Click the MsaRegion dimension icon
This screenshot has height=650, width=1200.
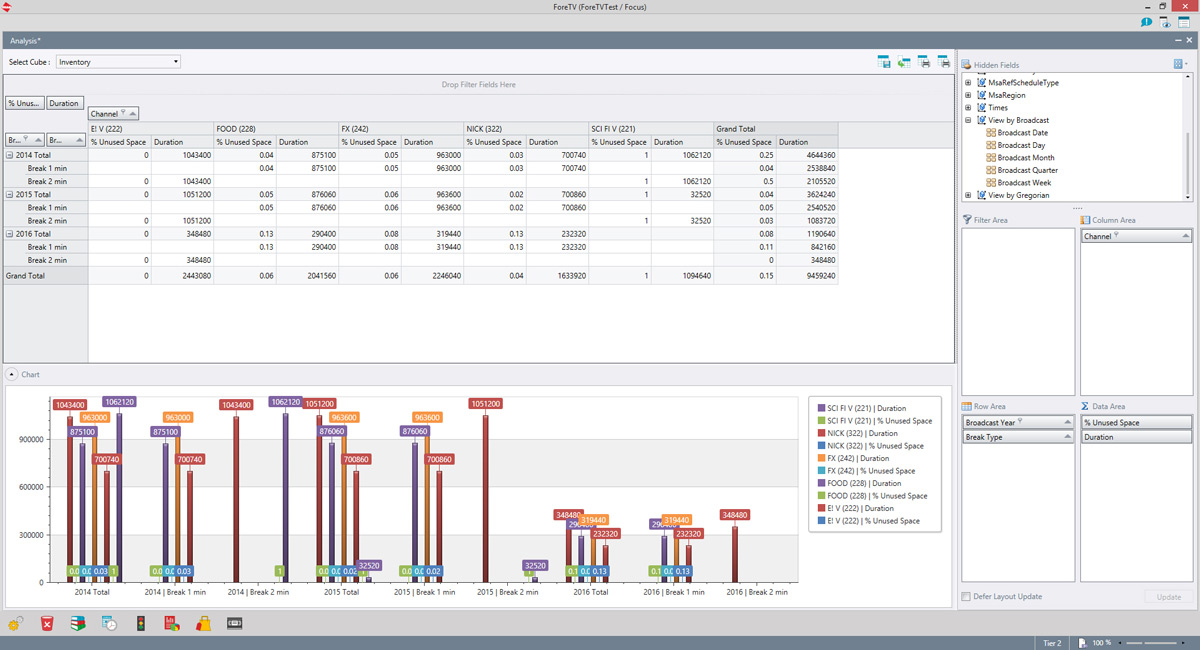coord(980,95)
